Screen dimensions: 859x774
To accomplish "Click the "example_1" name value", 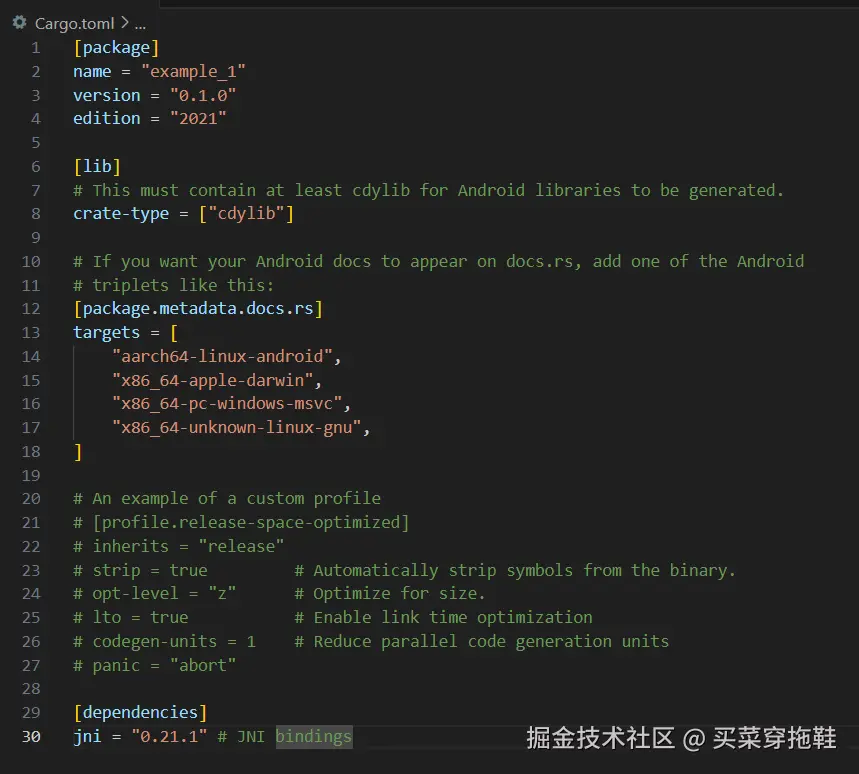I will [x=193, y=71].
